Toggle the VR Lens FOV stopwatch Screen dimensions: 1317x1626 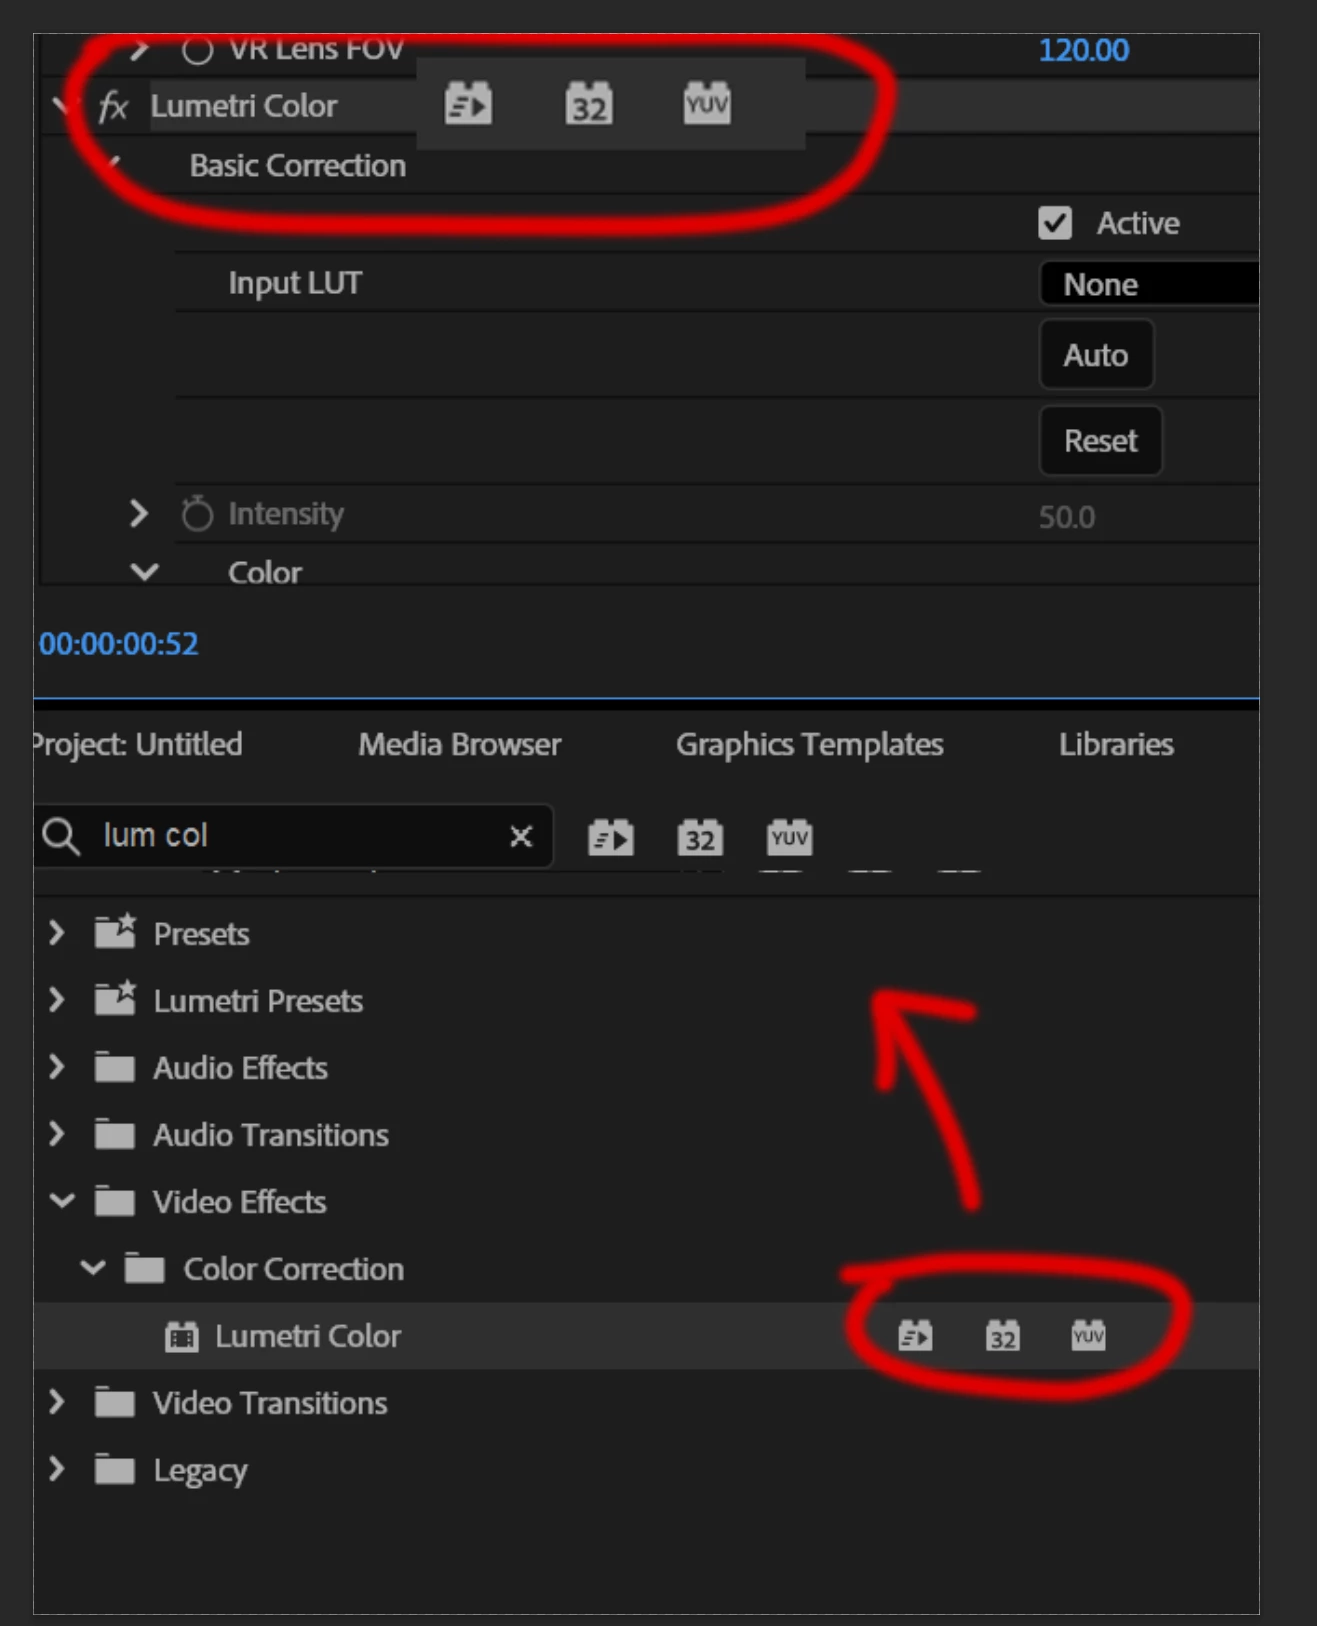tap(198, 49)
